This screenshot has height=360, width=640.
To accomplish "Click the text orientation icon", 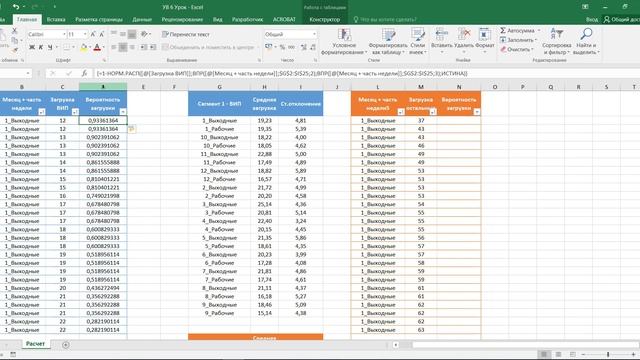I will [x=144, y=34].
